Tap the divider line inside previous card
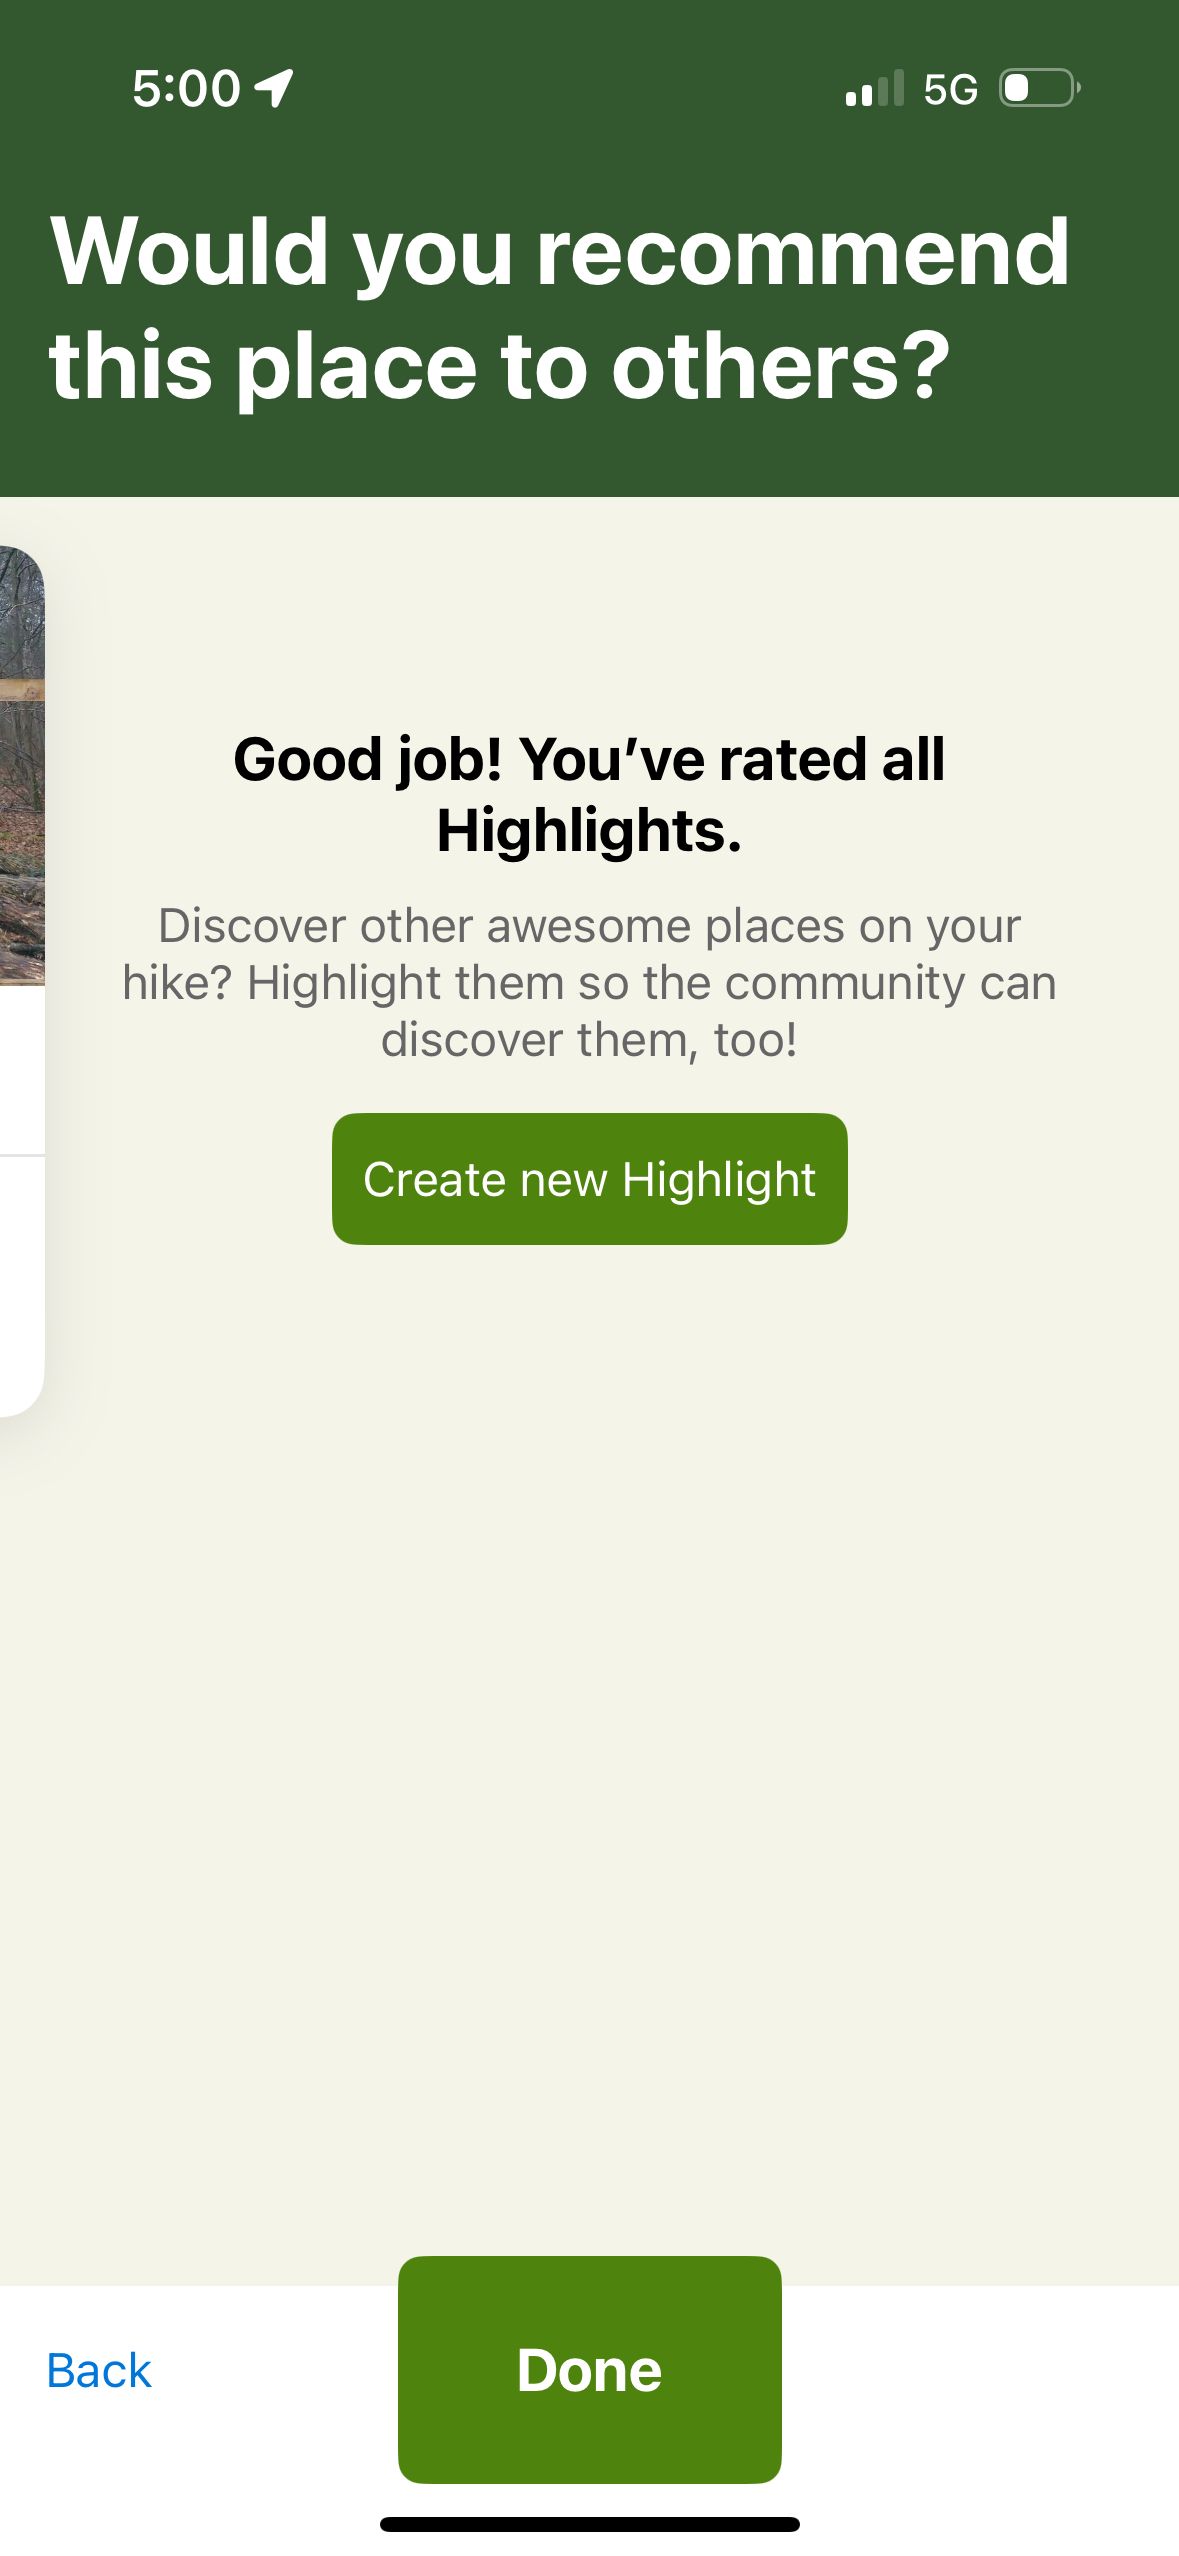The height and width of the screenshot is (2556, 1179). click(x=22, y=1156)
